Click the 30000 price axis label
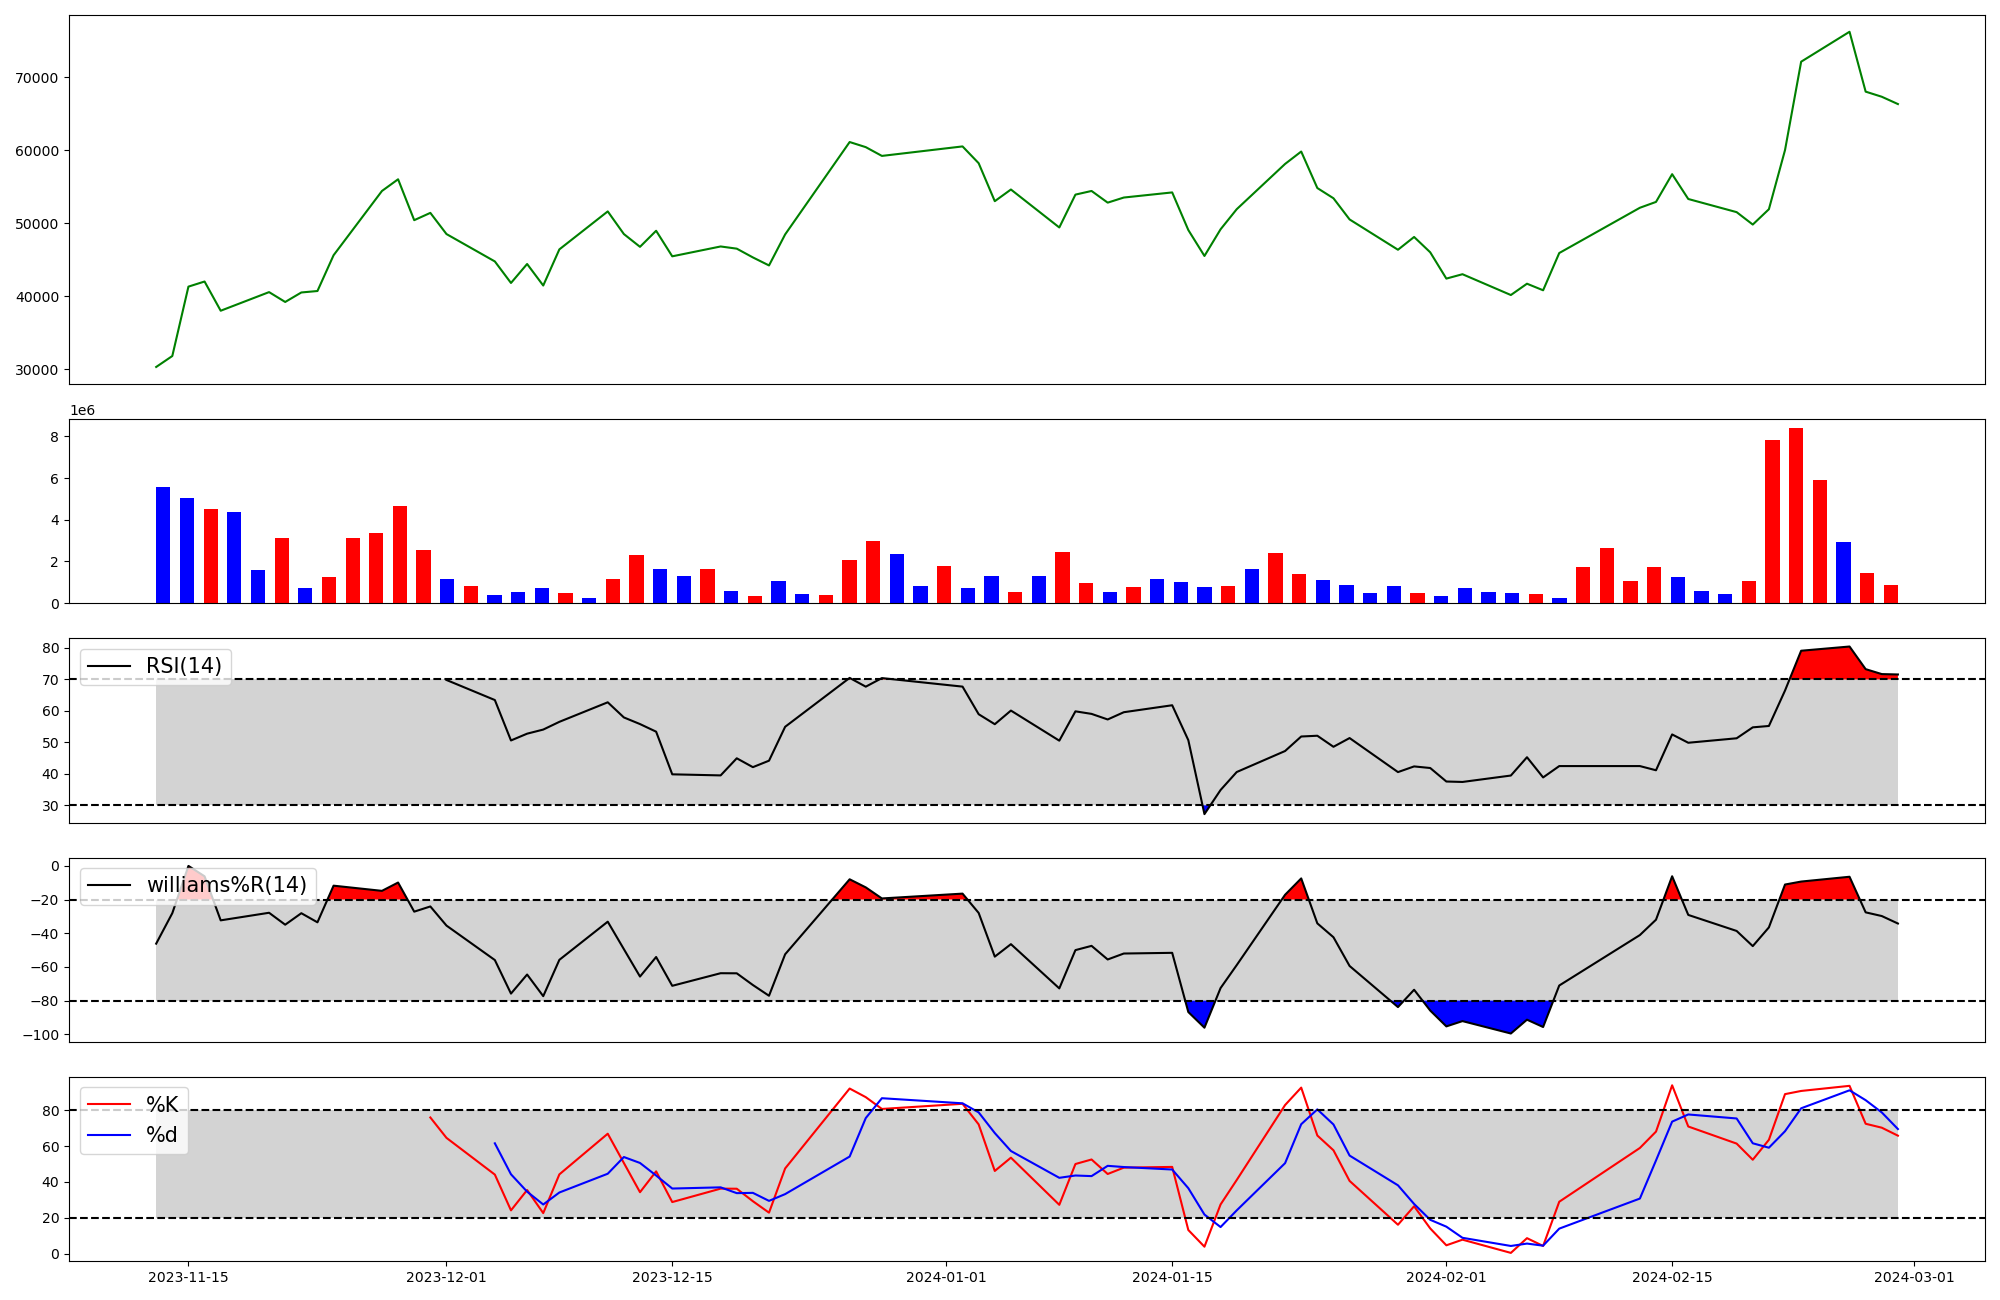This screenshot has height=1300, width=2000. pos(38,370)
